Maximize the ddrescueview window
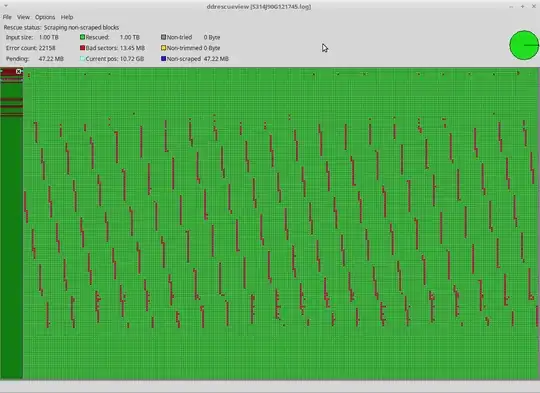The width and height of the screenshot is (540, 393). 522,6
